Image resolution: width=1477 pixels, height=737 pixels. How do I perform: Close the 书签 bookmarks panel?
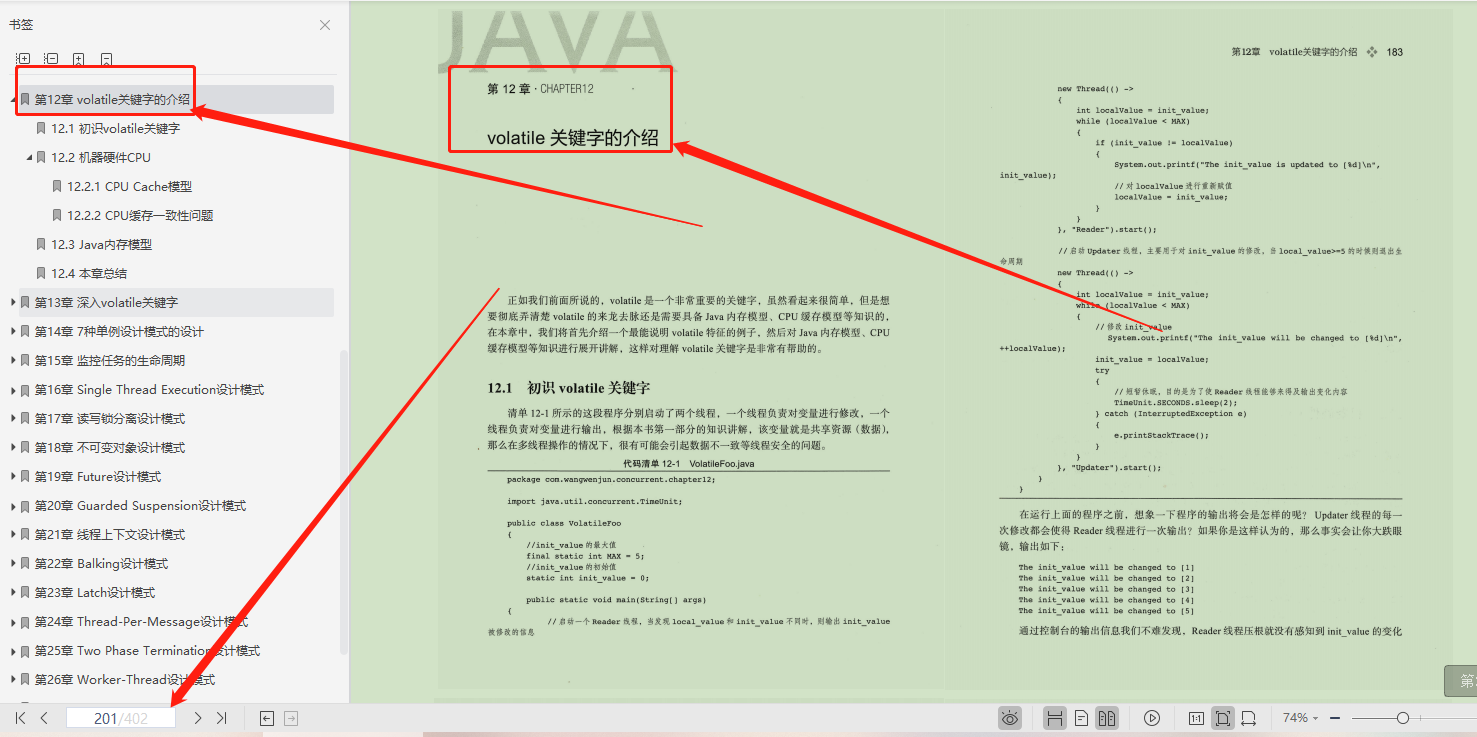pos(325,25)
